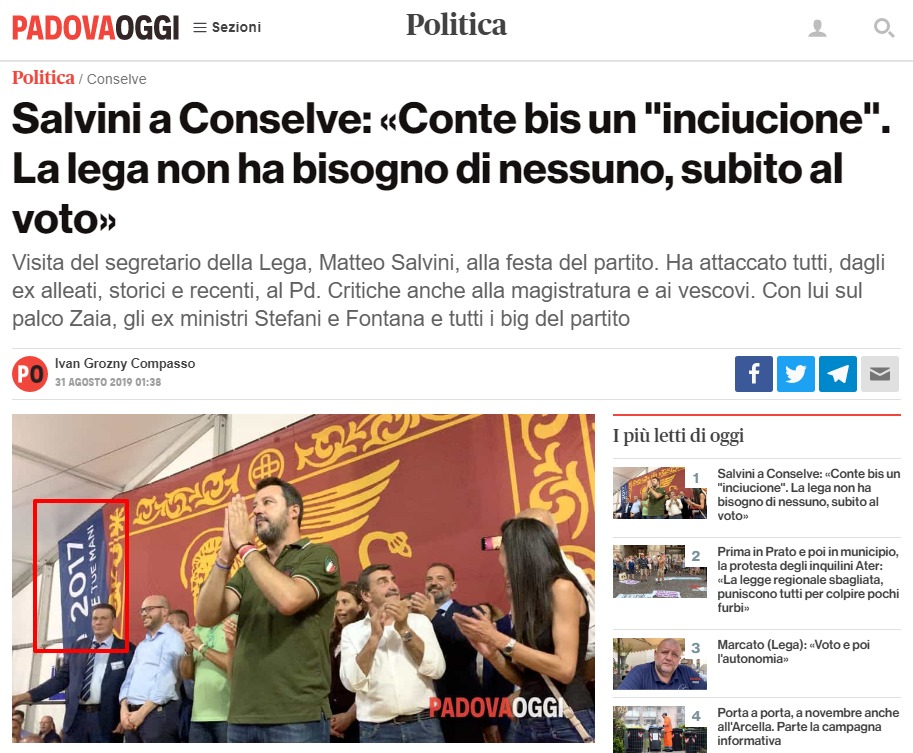Read top story Salvini a Conselve
Viewport: 913px width, 753px height.
(x=808, y=494)
